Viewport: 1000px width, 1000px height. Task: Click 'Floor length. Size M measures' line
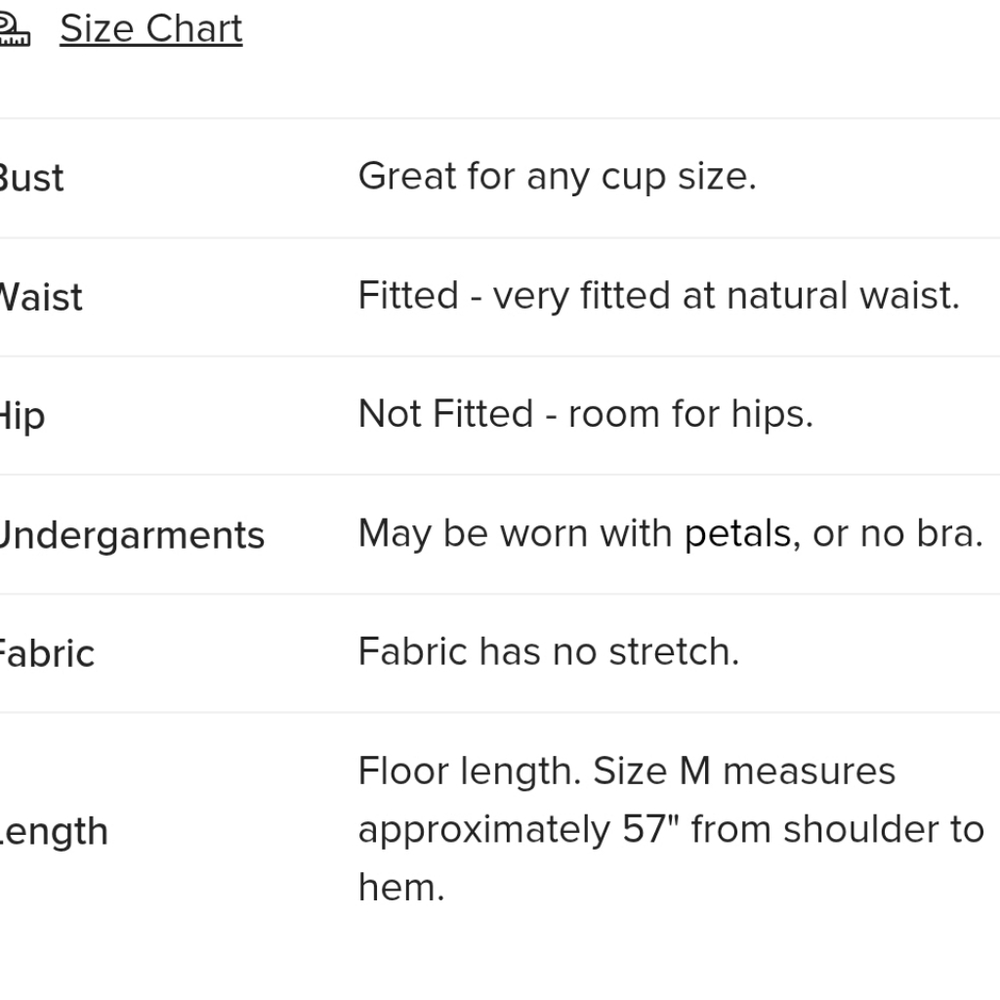(626, 771)
